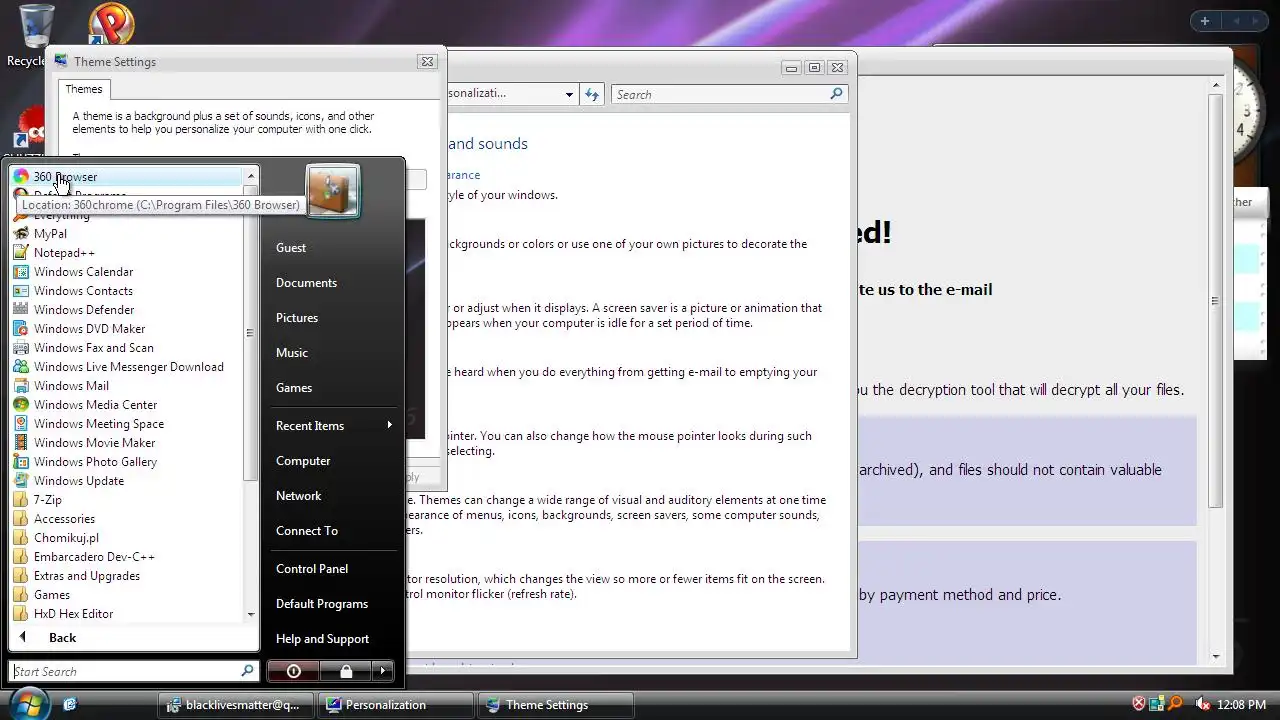Open Default Programs from Start menu
Viewport: 1280px width, 720px height.
pos(322,604)
